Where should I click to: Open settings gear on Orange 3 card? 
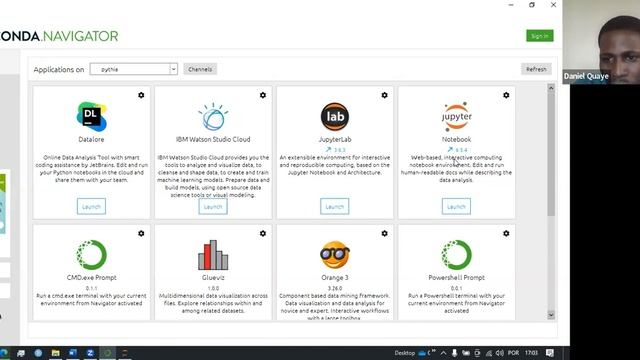click(384, 233)
